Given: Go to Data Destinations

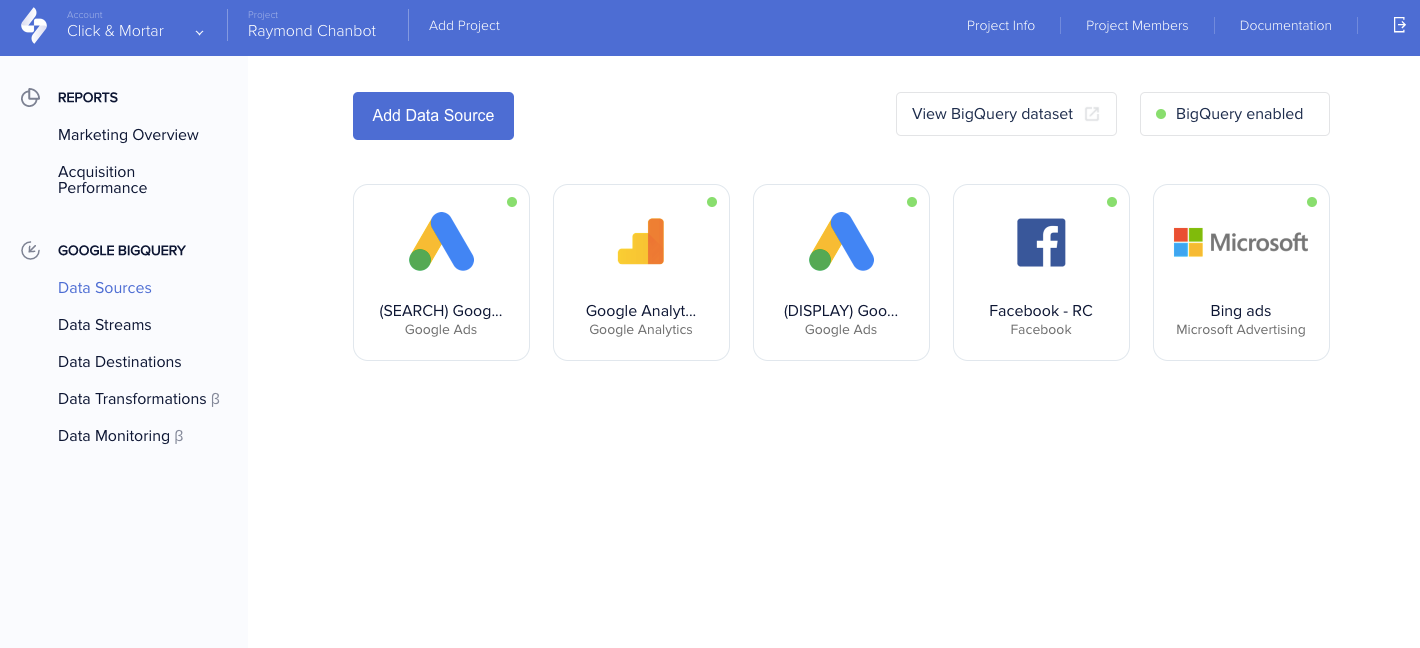Looking at the screenshot, I should point(120,362).
